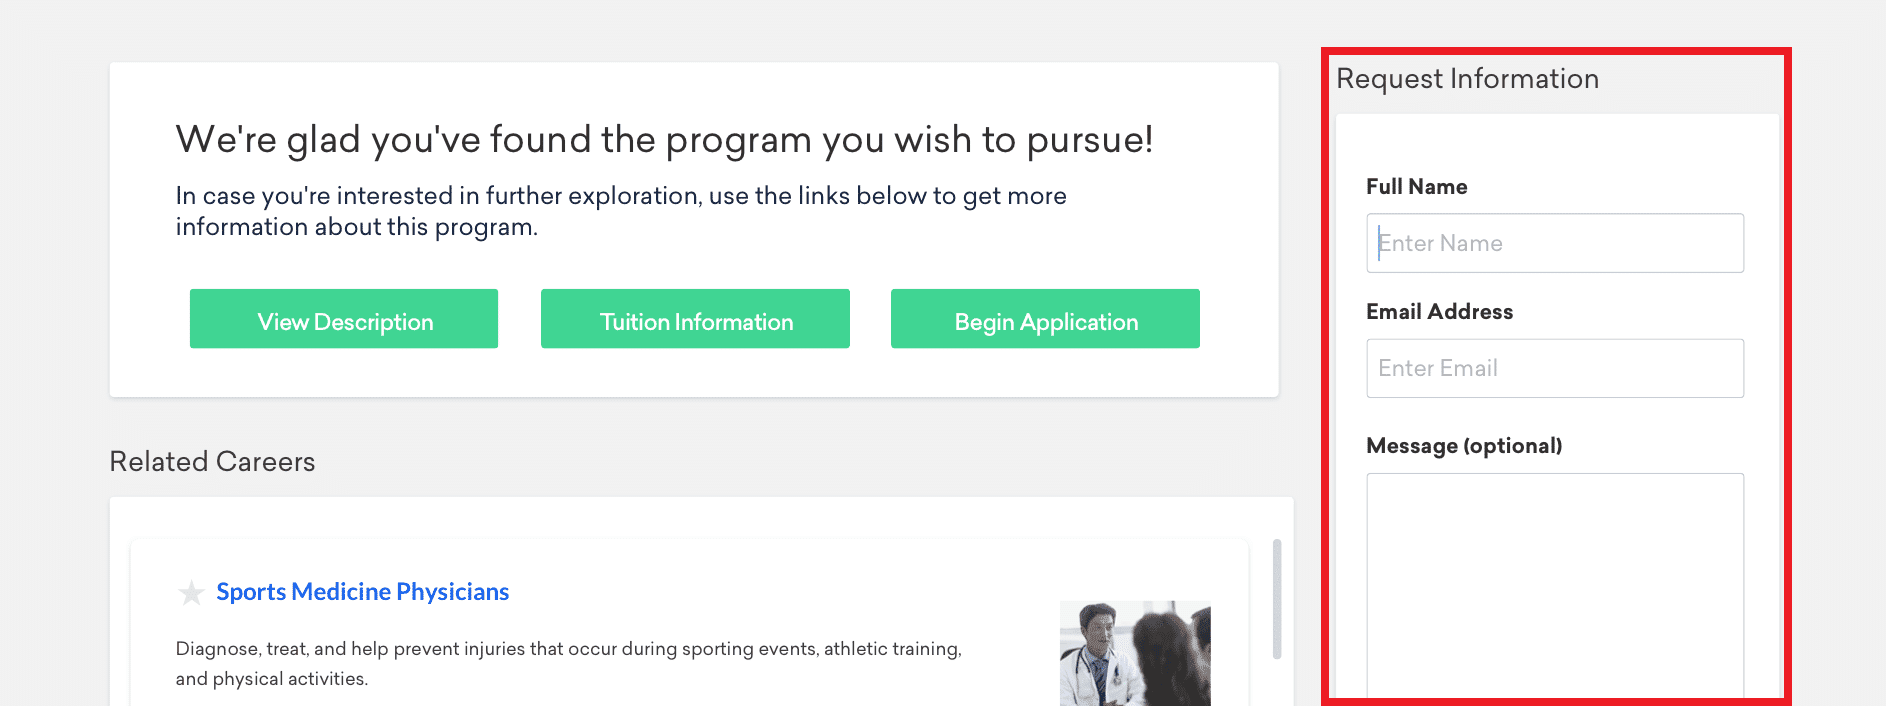Click the "We're glad you've found" headline
Image resolution: width=1886 pixels, height=706 pixels.
(x=664, y=140)
